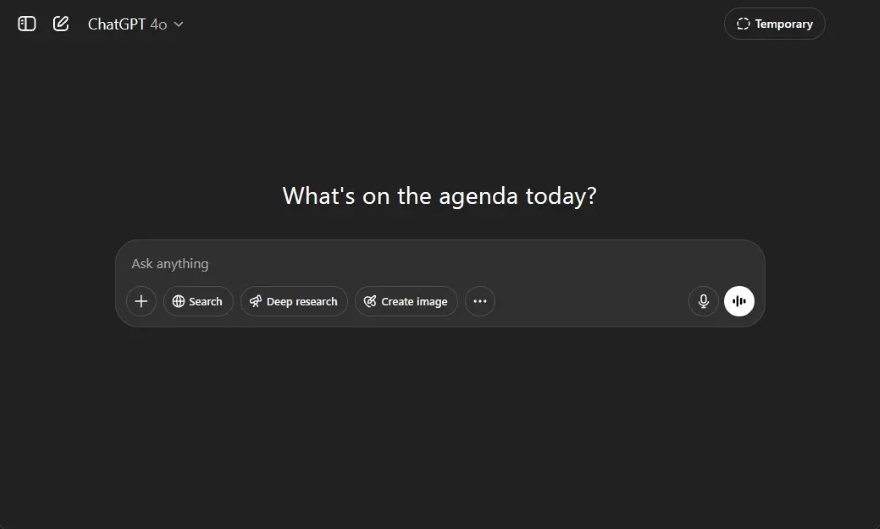Open the plus attachment menu
Screen dimensions: 880x529
141,301
